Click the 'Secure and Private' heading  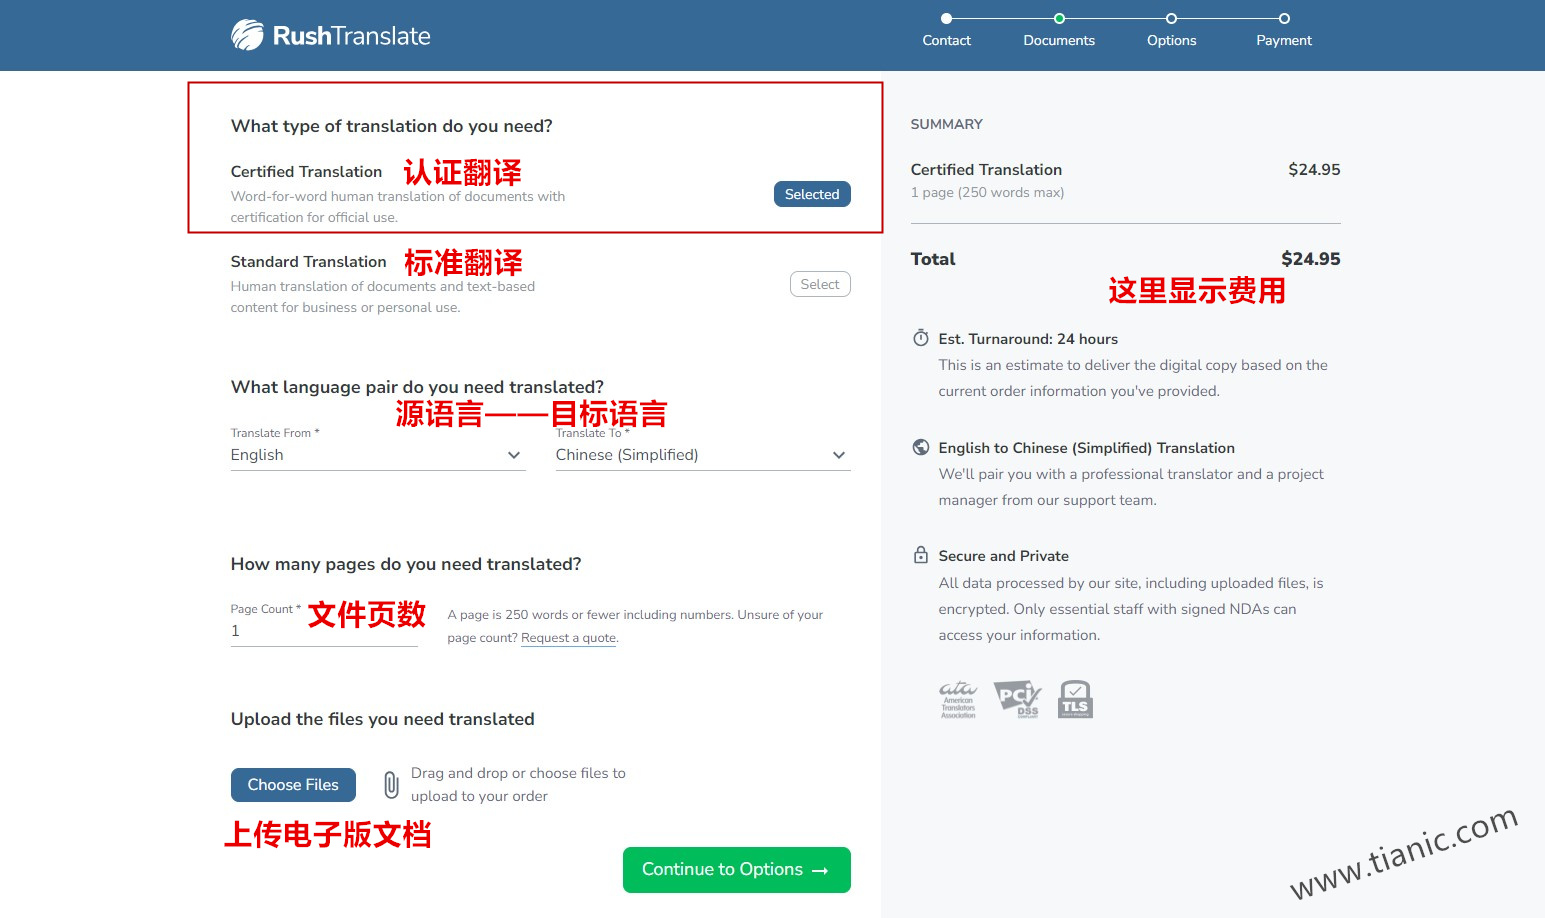pyautogui.click(x=1003, y=556)
